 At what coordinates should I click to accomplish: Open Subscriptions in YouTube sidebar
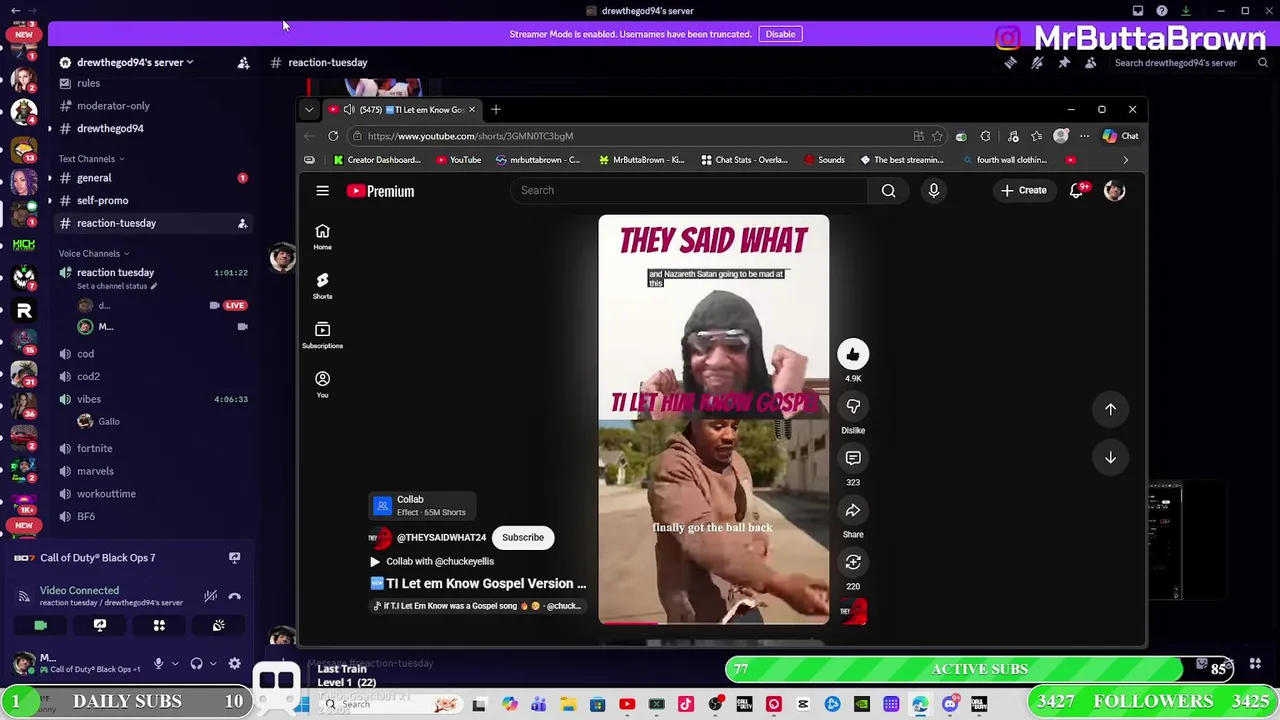[x=322, y=335]
